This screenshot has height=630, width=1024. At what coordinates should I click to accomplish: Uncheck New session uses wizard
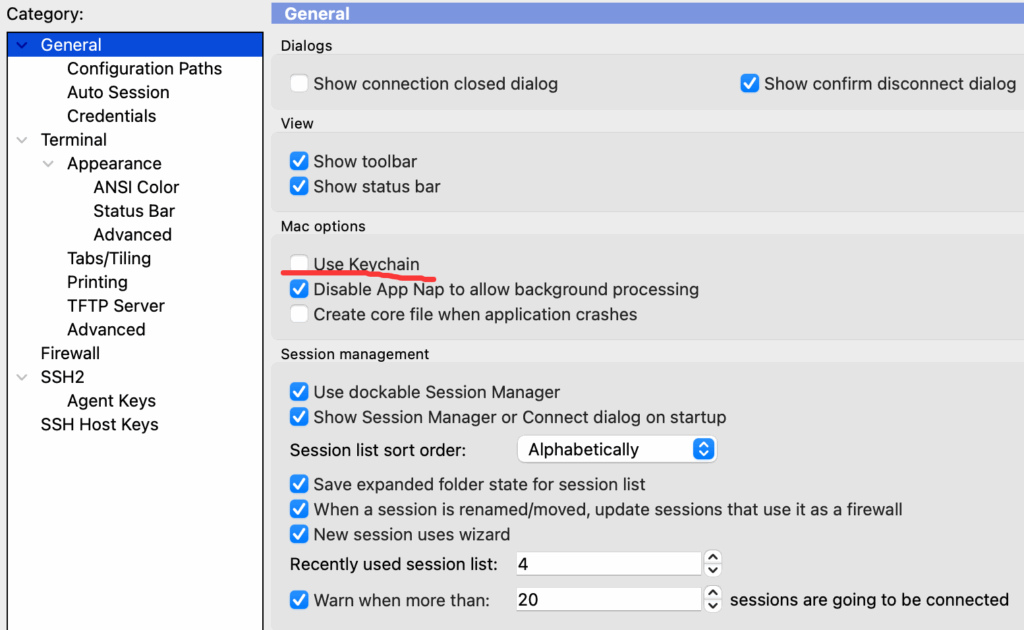(299, 534)
